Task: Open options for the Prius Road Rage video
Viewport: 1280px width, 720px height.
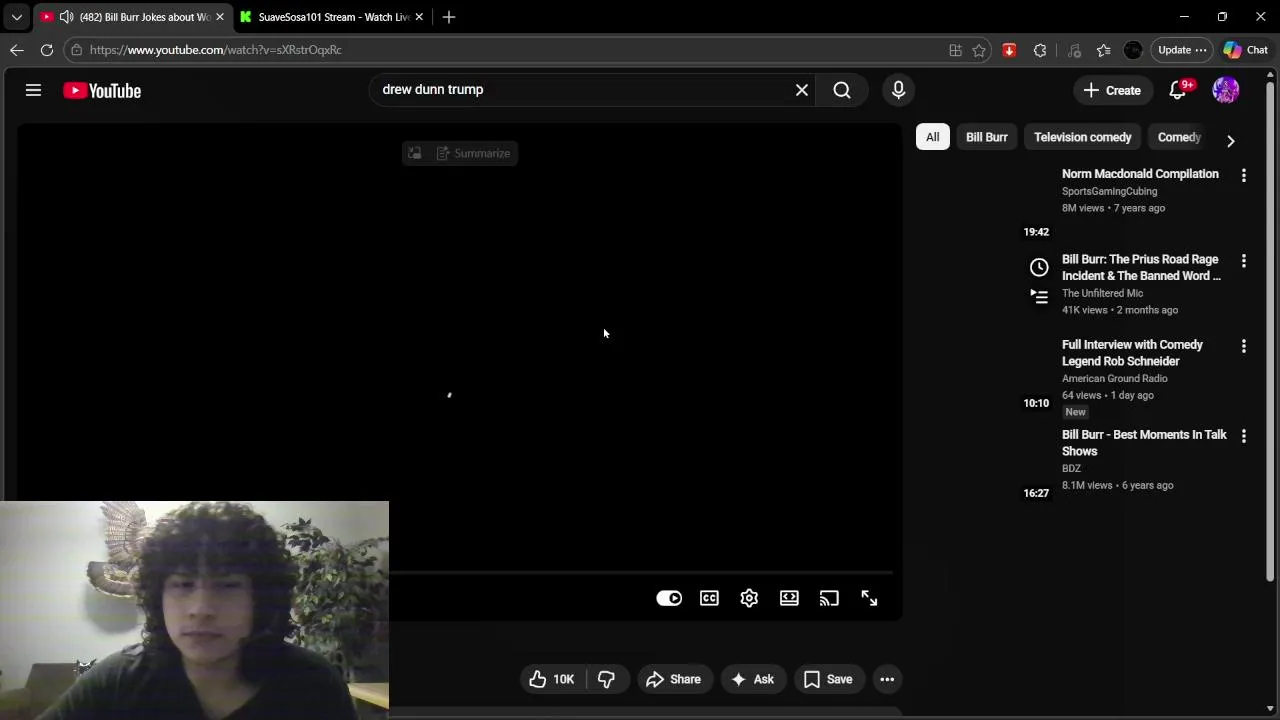Action: pos(1243,260)
